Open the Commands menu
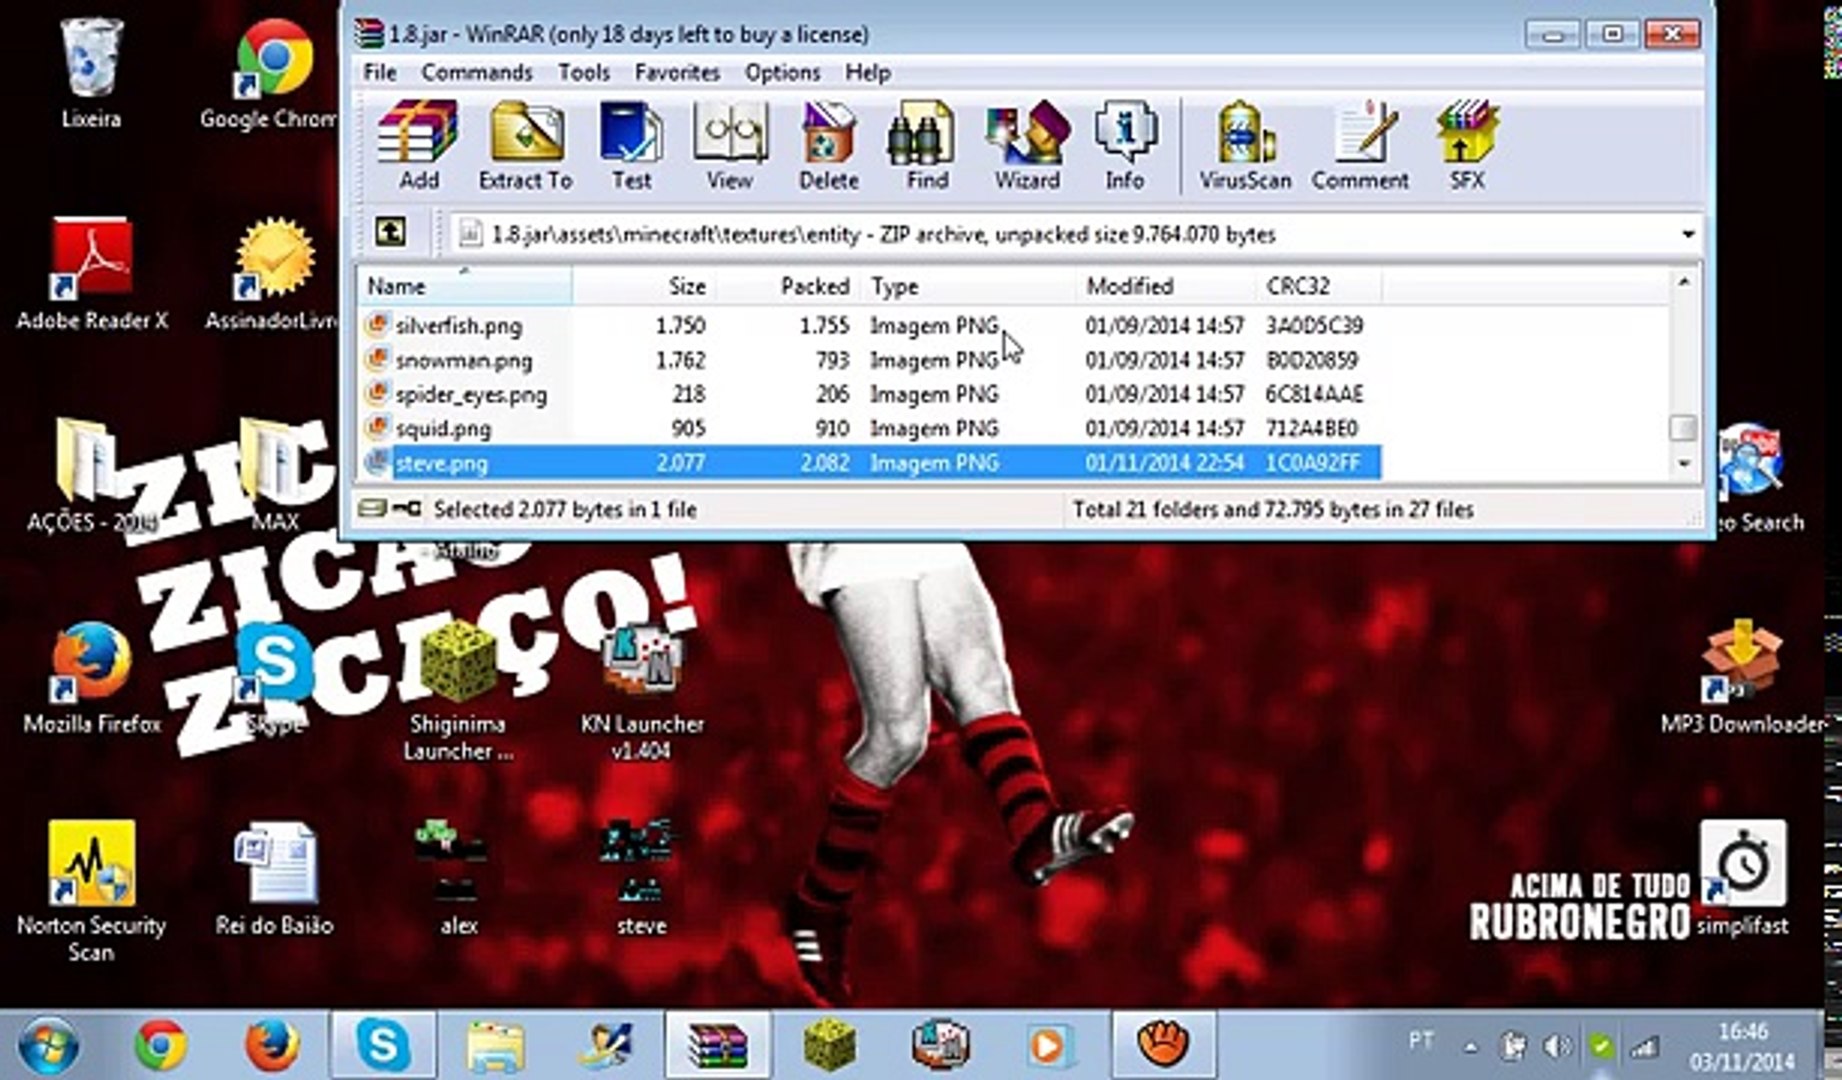This screenshot has height=1080, width=1842. click(476, 72)
